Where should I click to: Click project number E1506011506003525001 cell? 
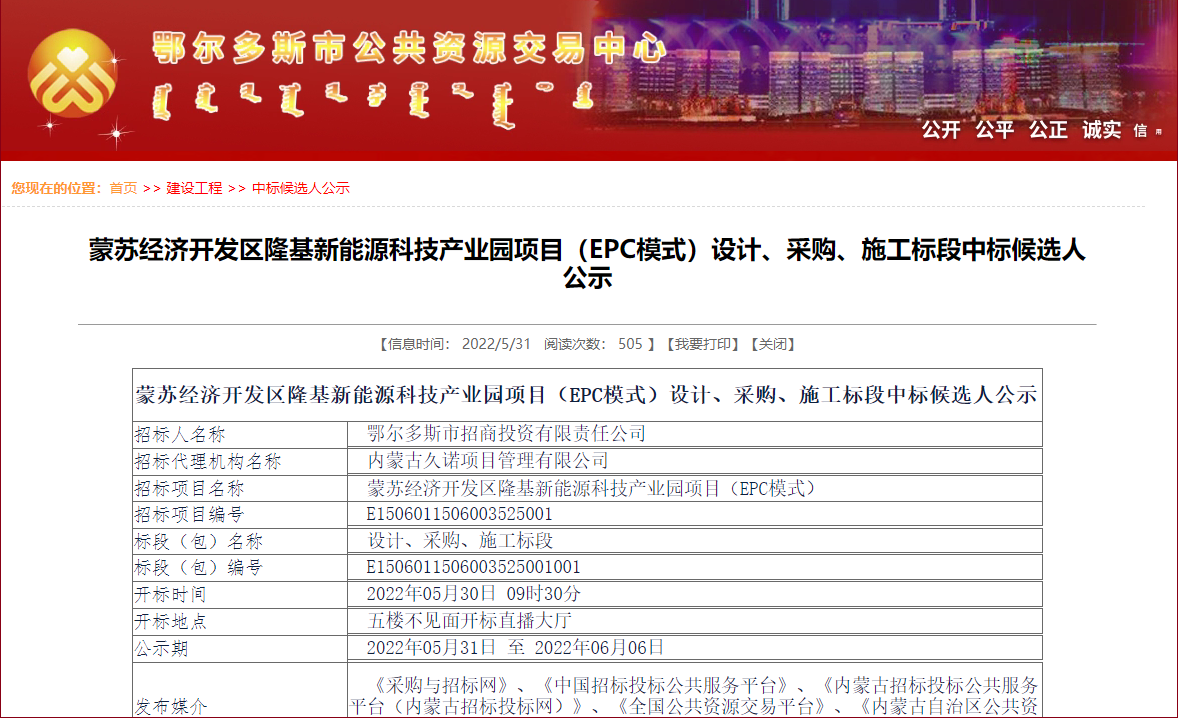pyautogui.click(x=459, y=514)
